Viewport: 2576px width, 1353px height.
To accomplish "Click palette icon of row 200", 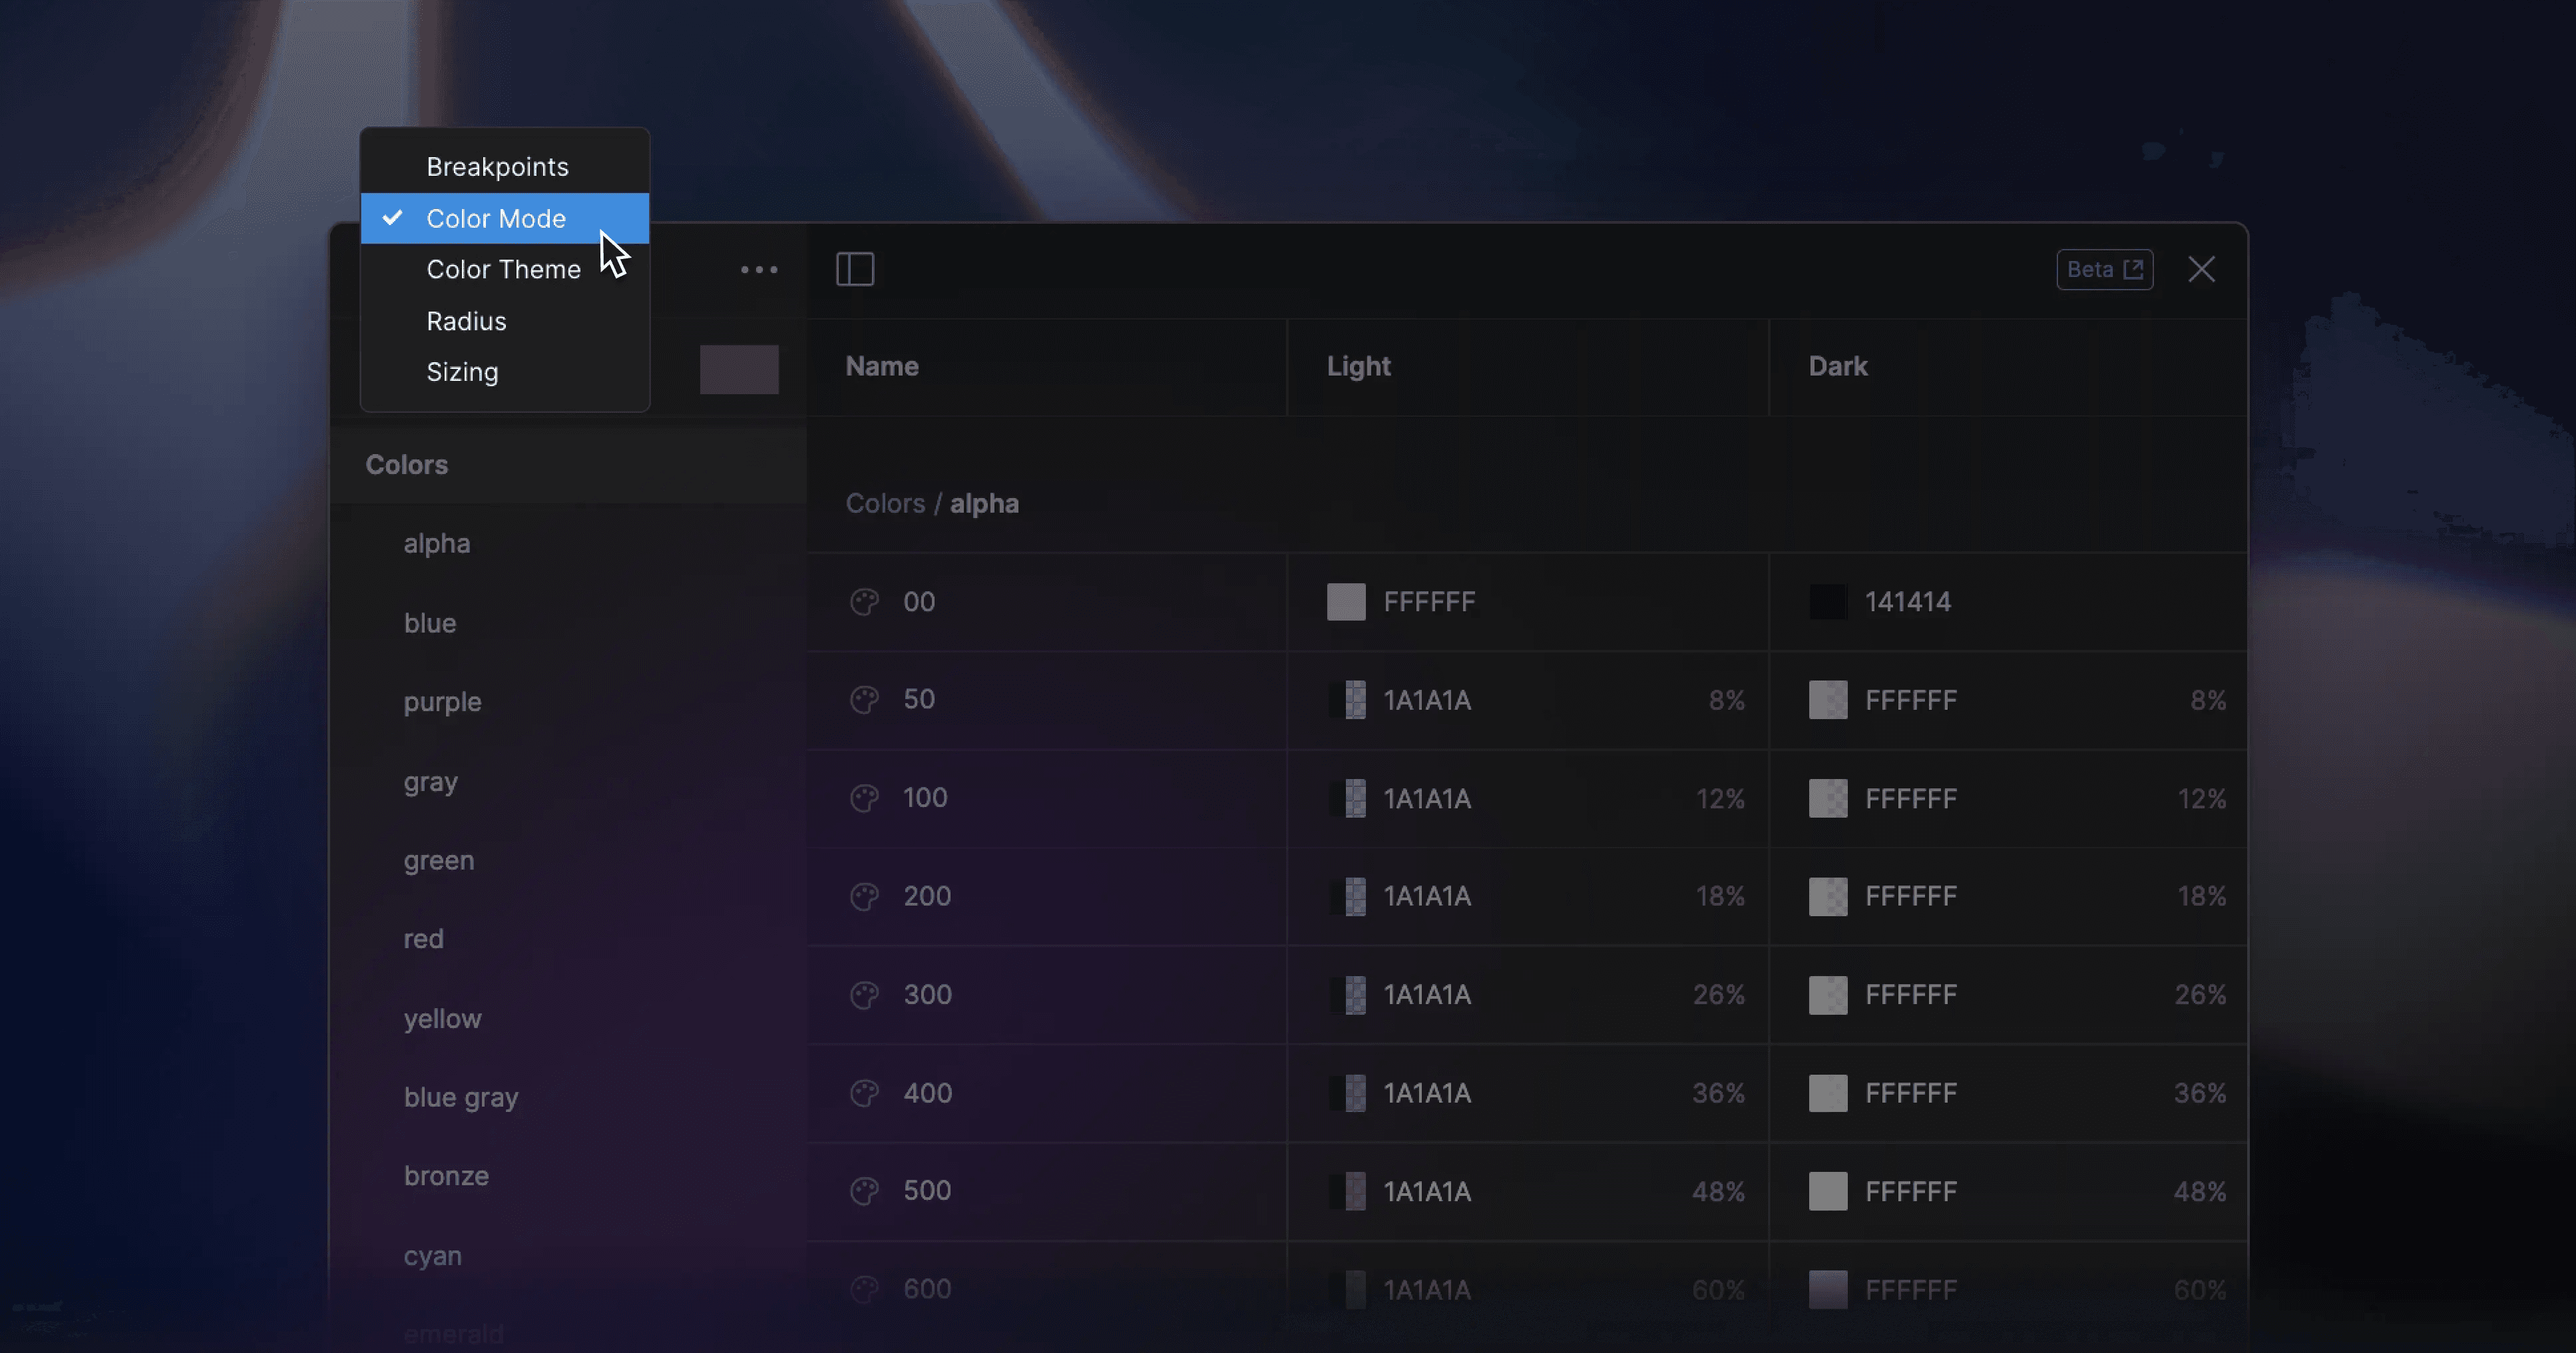I will coord(864,896).
